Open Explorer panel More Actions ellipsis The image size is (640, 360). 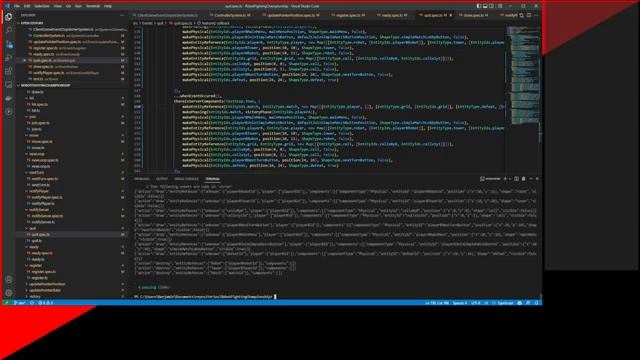(x=122, y=15)
